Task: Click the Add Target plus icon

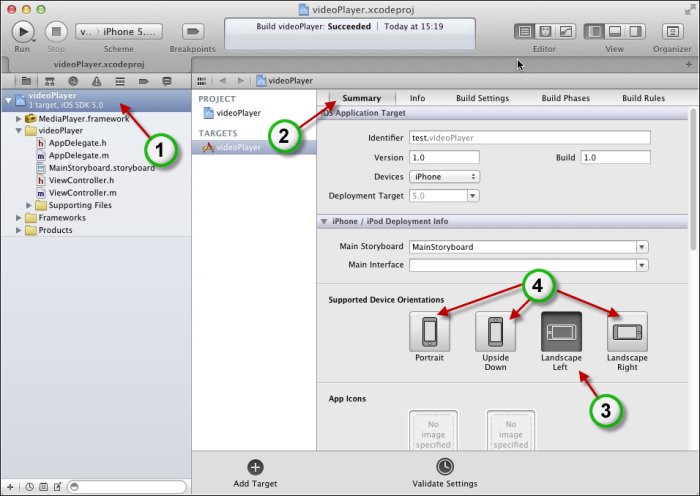Action: point(255,467)
